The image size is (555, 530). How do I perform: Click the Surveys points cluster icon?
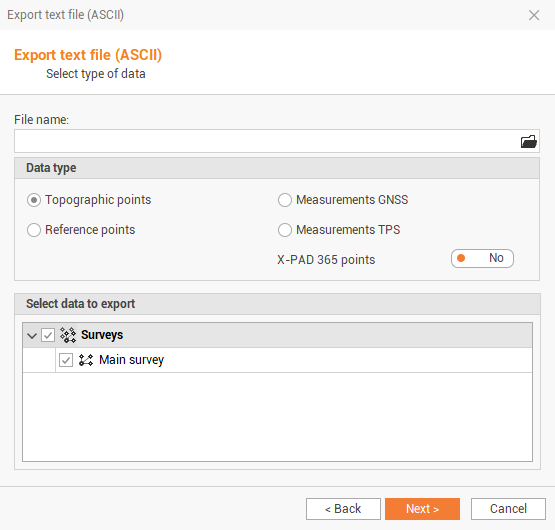coord(68,335)
